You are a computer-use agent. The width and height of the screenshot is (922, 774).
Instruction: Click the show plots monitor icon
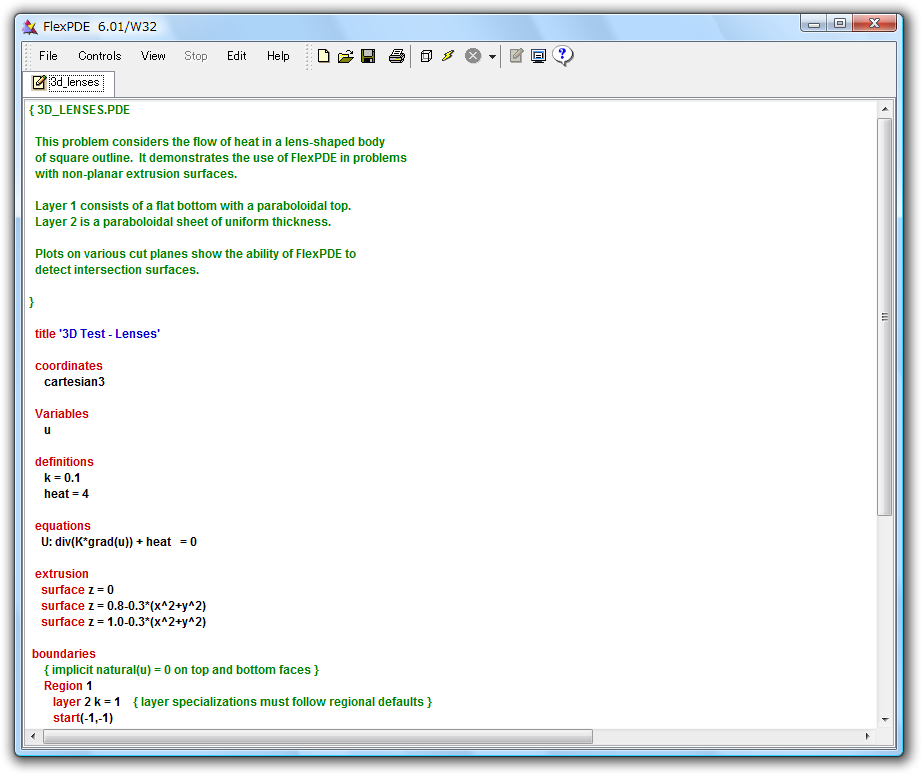(538, 56)
